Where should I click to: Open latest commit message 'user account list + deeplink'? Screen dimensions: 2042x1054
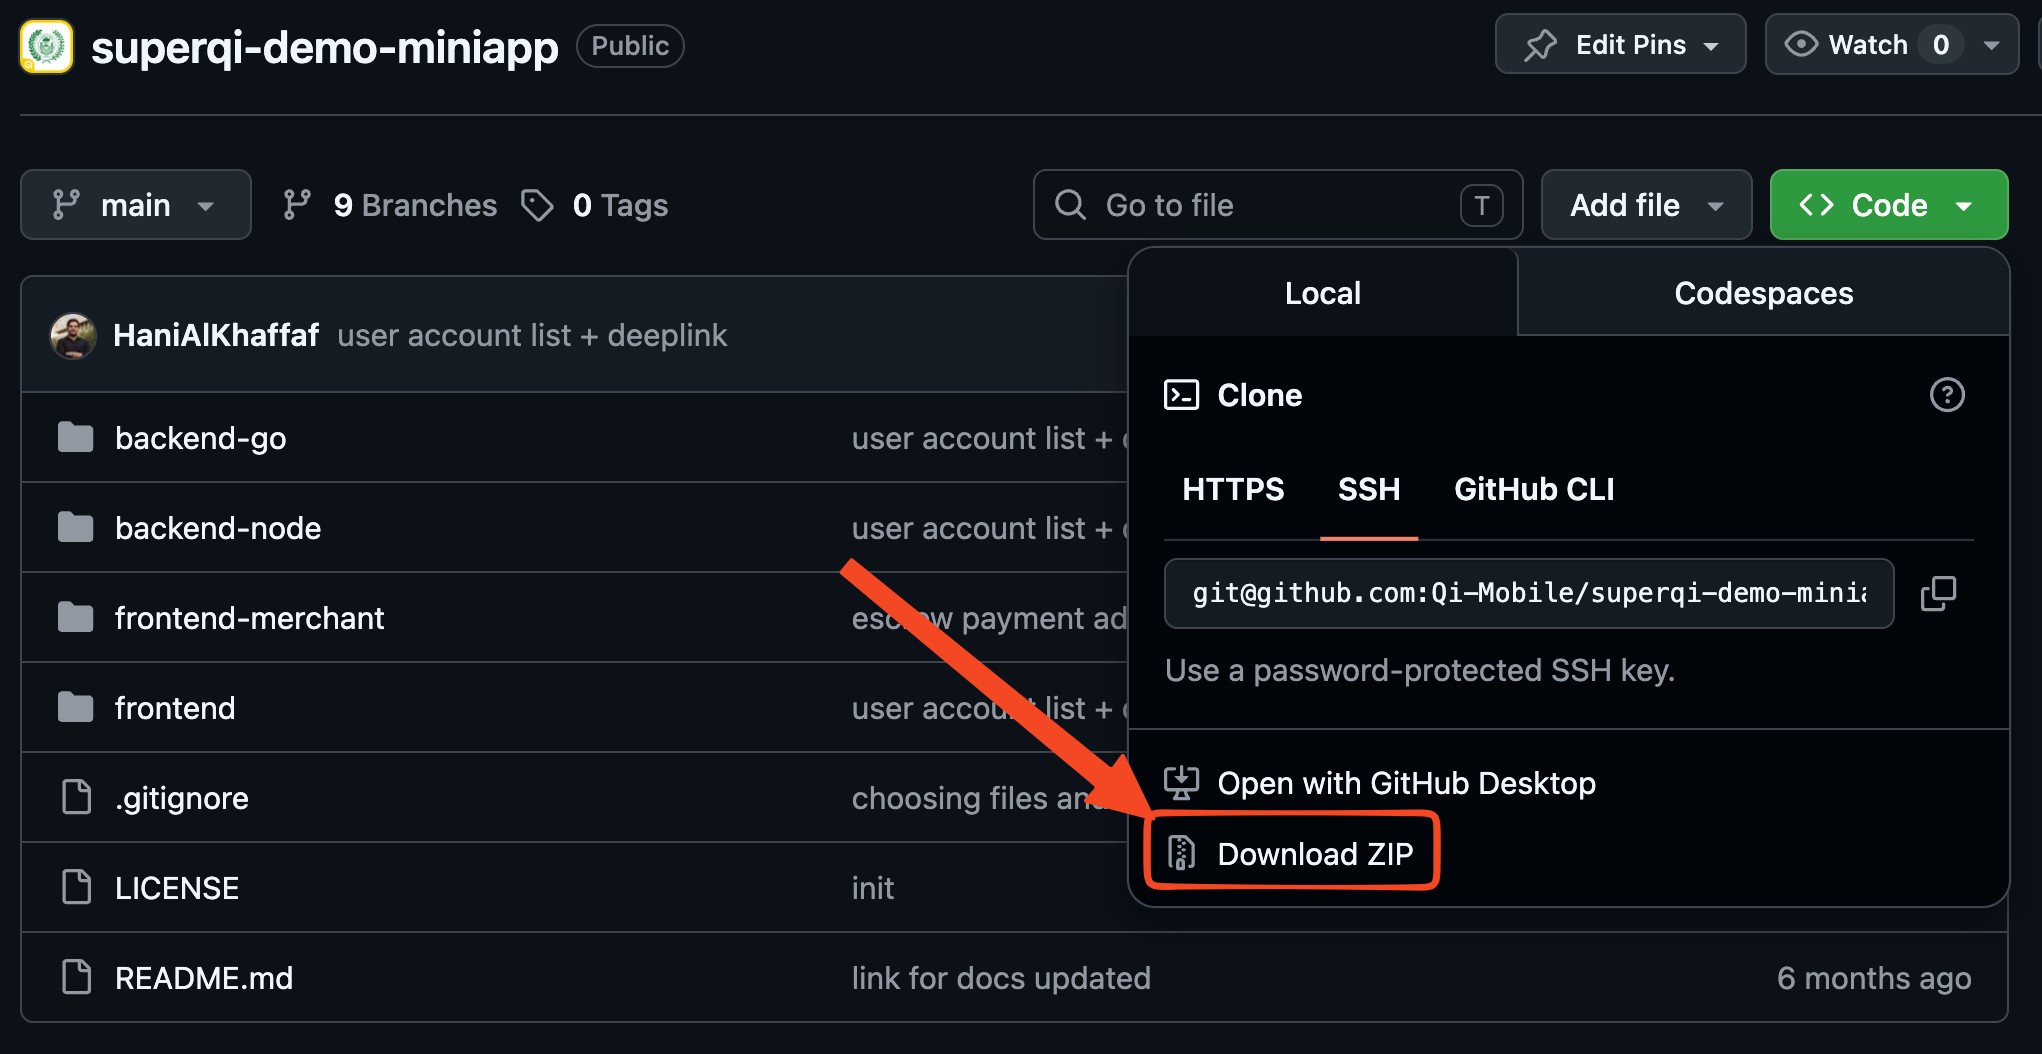532,335
